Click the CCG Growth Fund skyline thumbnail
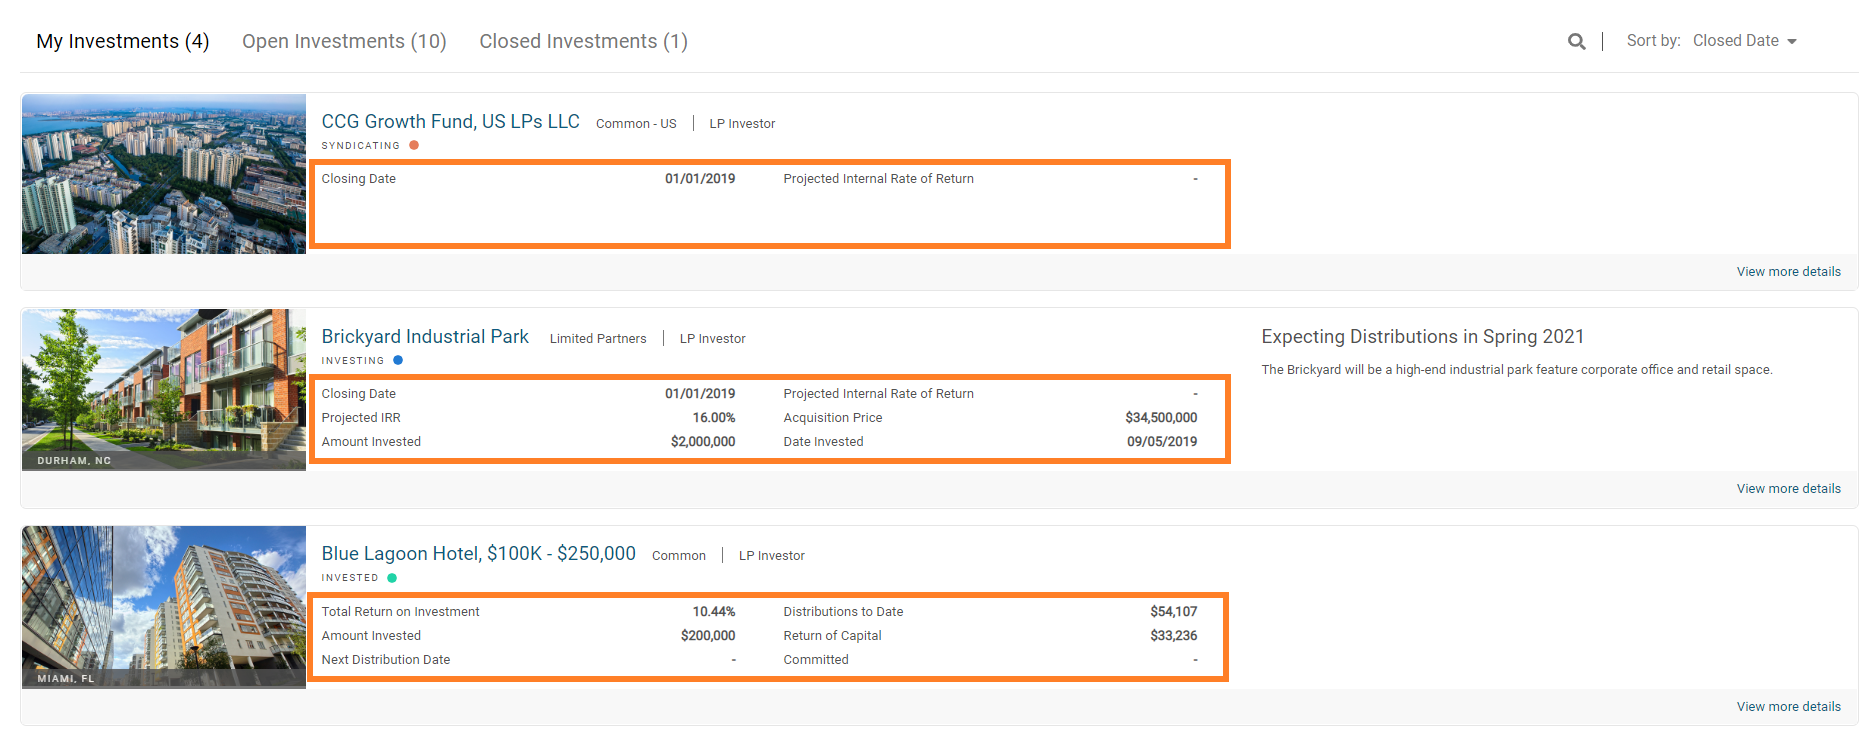This screenshot has width=1872, height=732. point(164,174)
